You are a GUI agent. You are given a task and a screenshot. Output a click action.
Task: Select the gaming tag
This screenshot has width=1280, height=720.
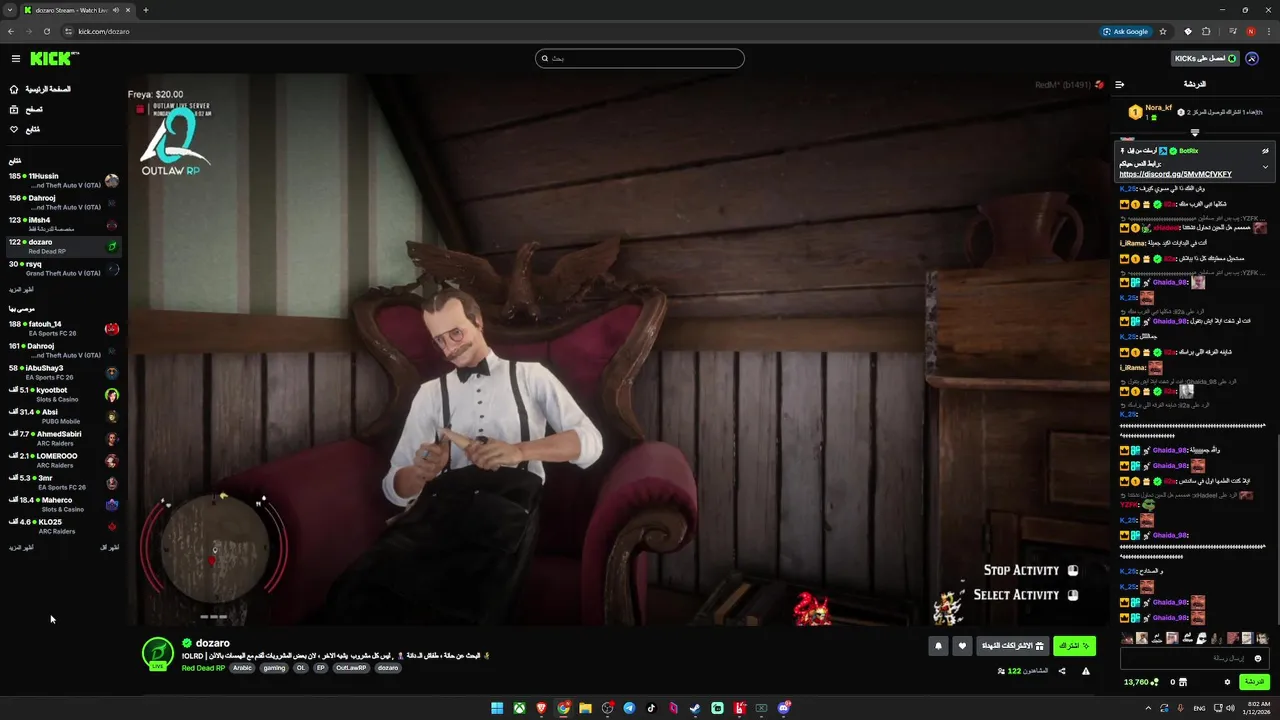point(274,668)
